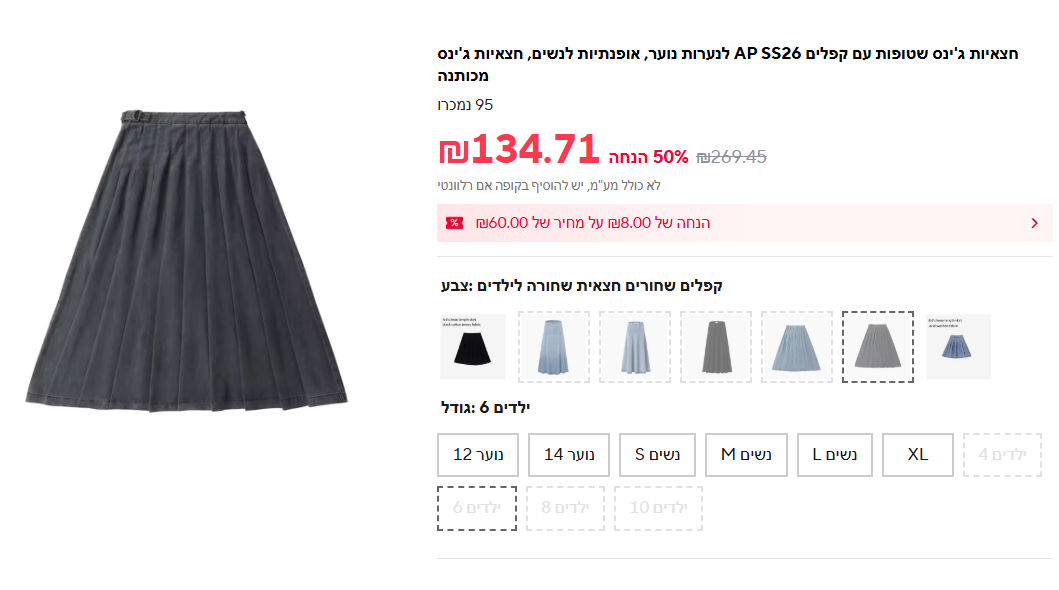Select size נוער 12
The width and height of the screenshot is (1059, 590).
coord(478,455)
